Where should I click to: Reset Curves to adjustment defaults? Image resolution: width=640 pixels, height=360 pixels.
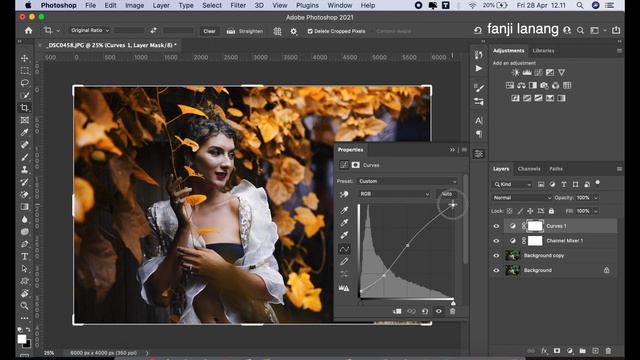pyautogui.click(x=425, y=311)
